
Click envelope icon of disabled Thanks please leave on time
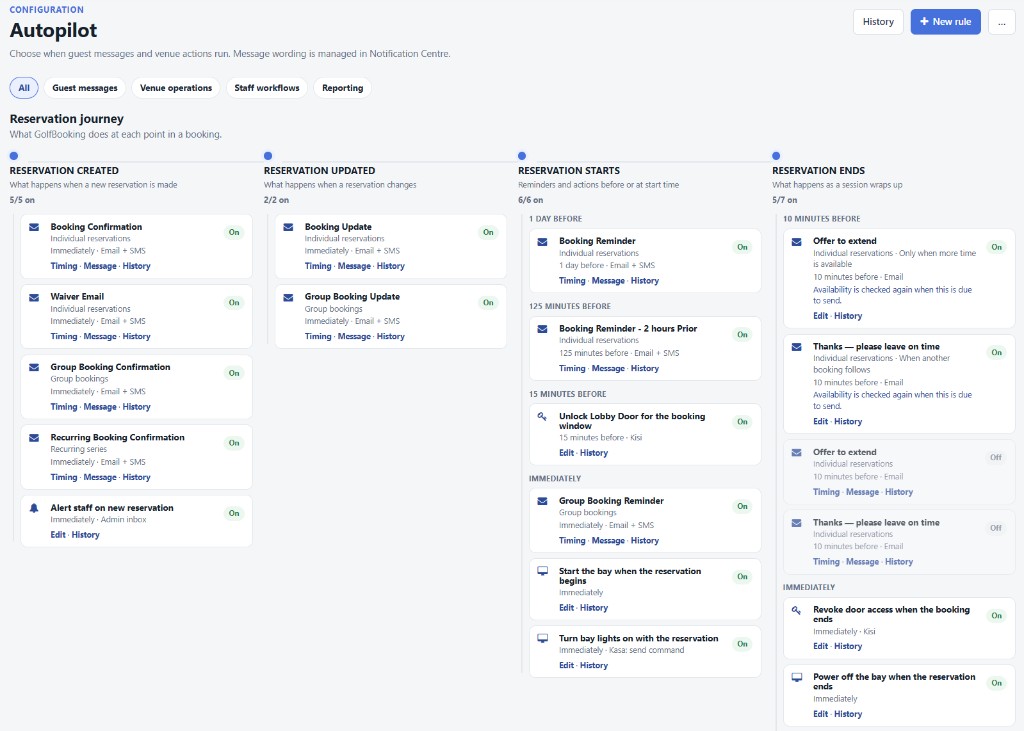click(x=796, y=523)
